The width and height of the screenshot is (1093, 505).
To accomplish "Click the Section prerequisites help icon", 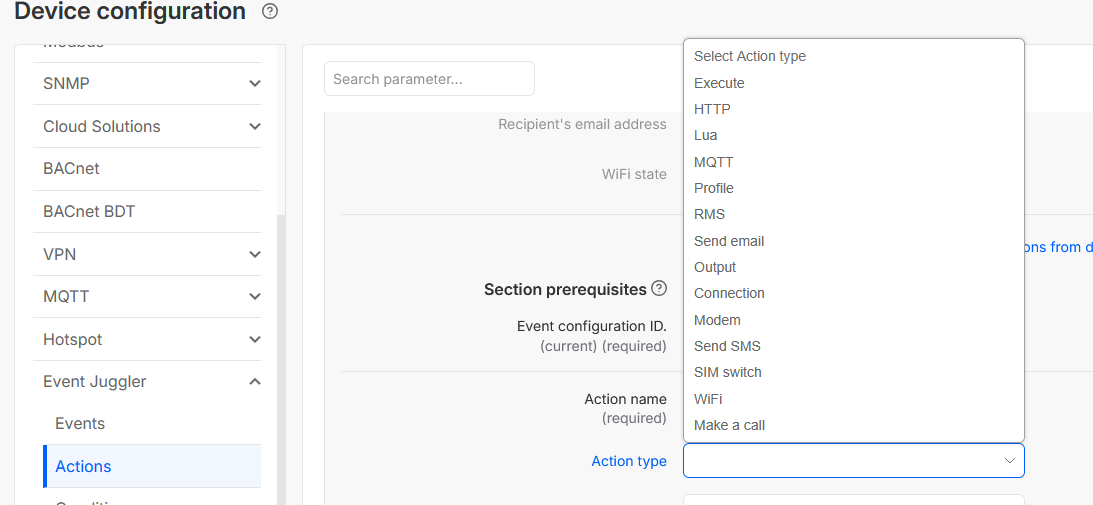I will (659, 288).
